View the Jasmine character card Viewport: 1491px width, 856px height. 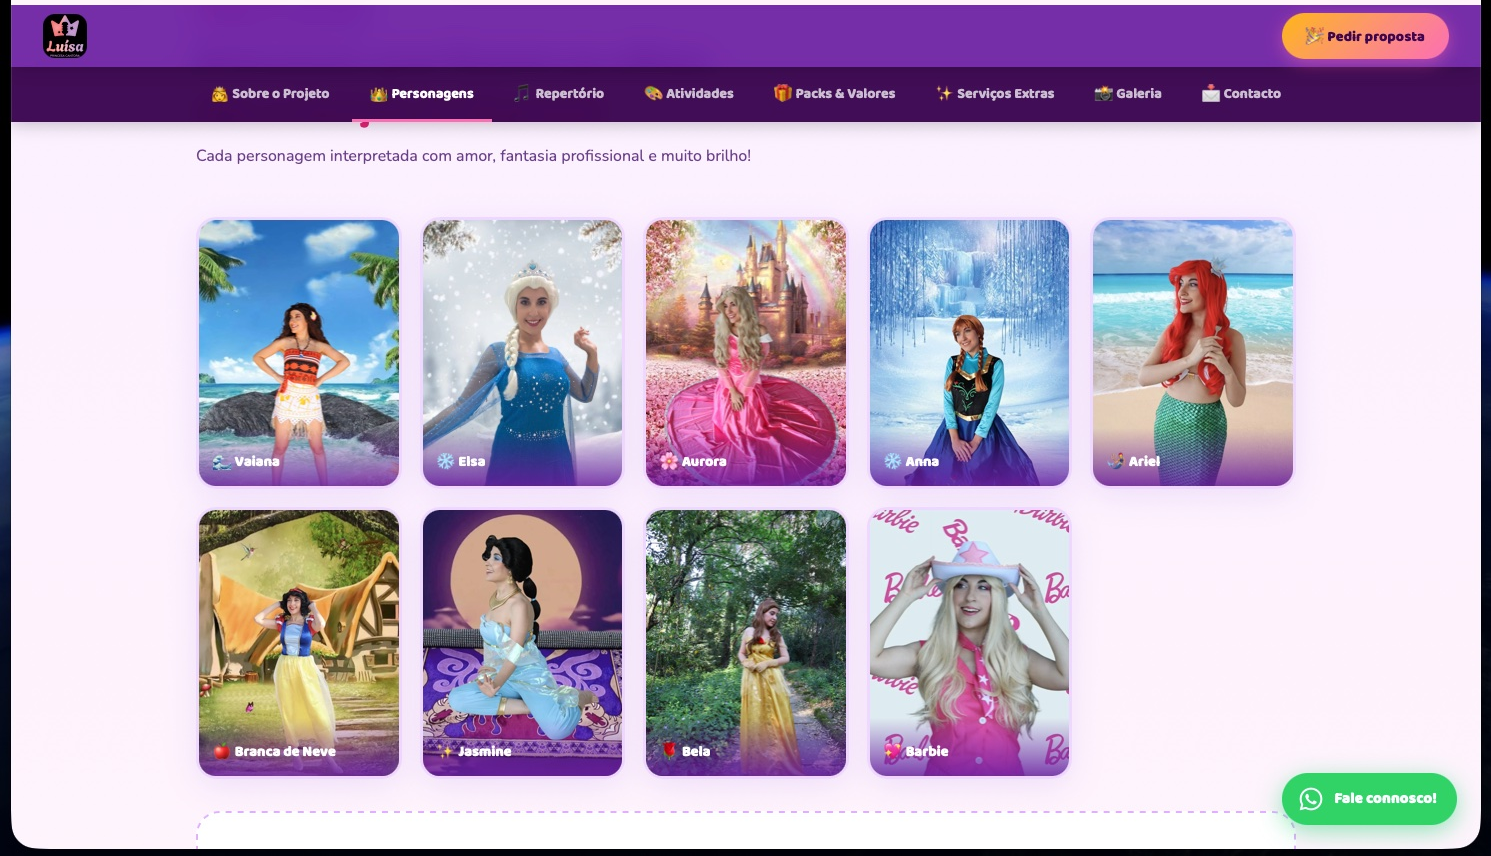click(x=522, y=643)
